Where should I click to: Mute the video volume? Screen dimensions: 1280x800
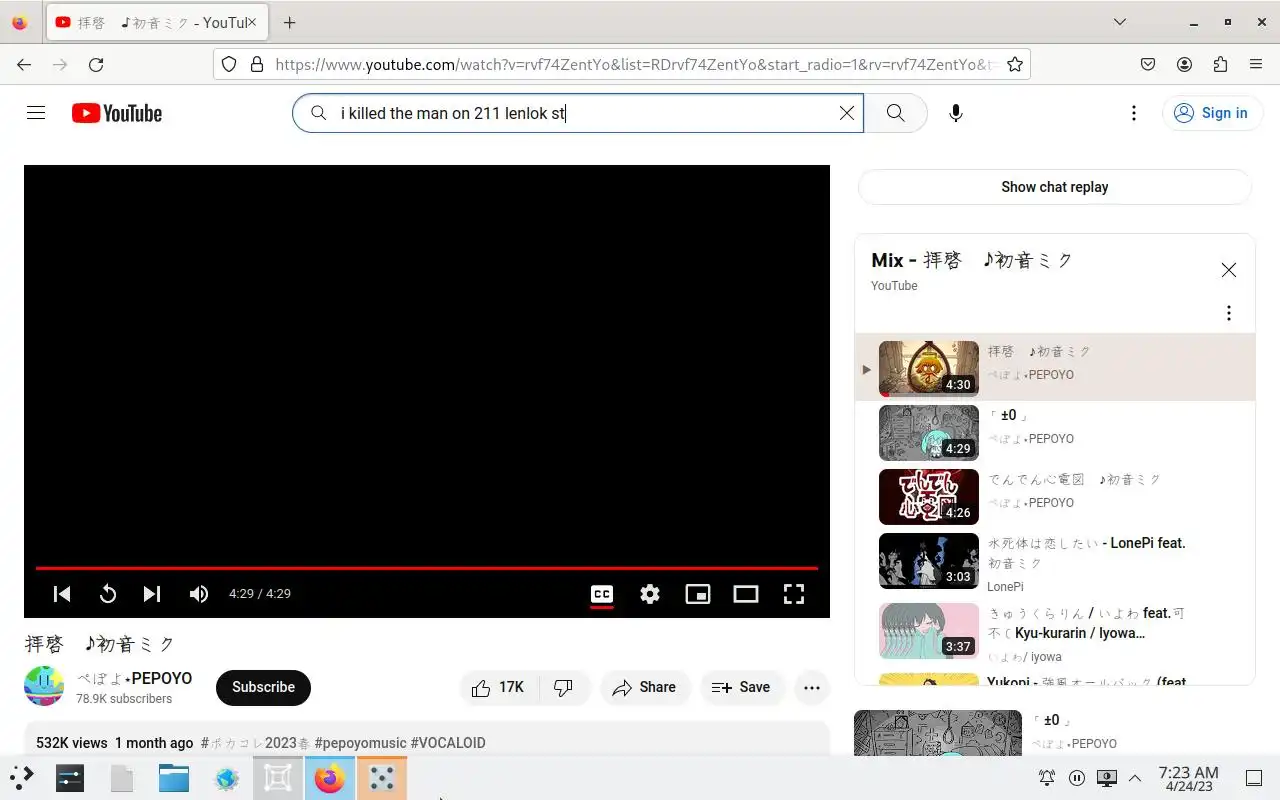(199, 594)
